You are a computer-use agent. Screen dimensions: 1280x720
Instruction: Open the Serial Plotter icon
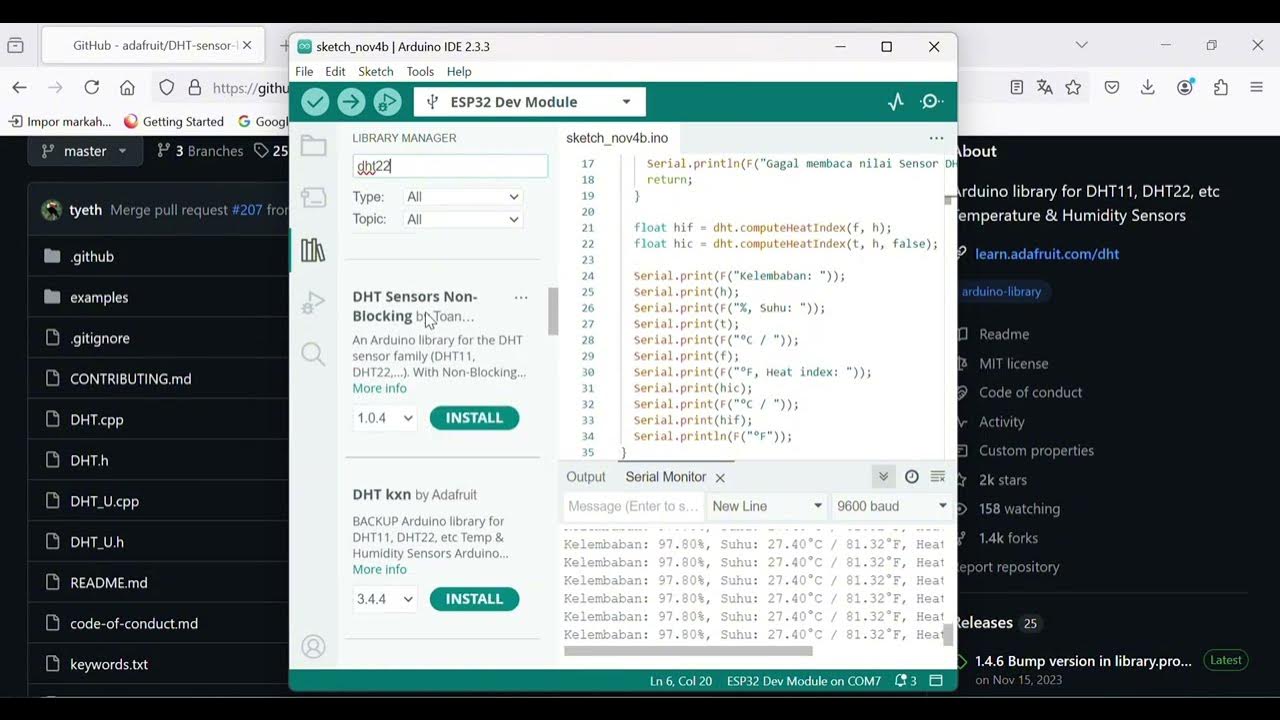pyautogui.click(x=896, y=102)
